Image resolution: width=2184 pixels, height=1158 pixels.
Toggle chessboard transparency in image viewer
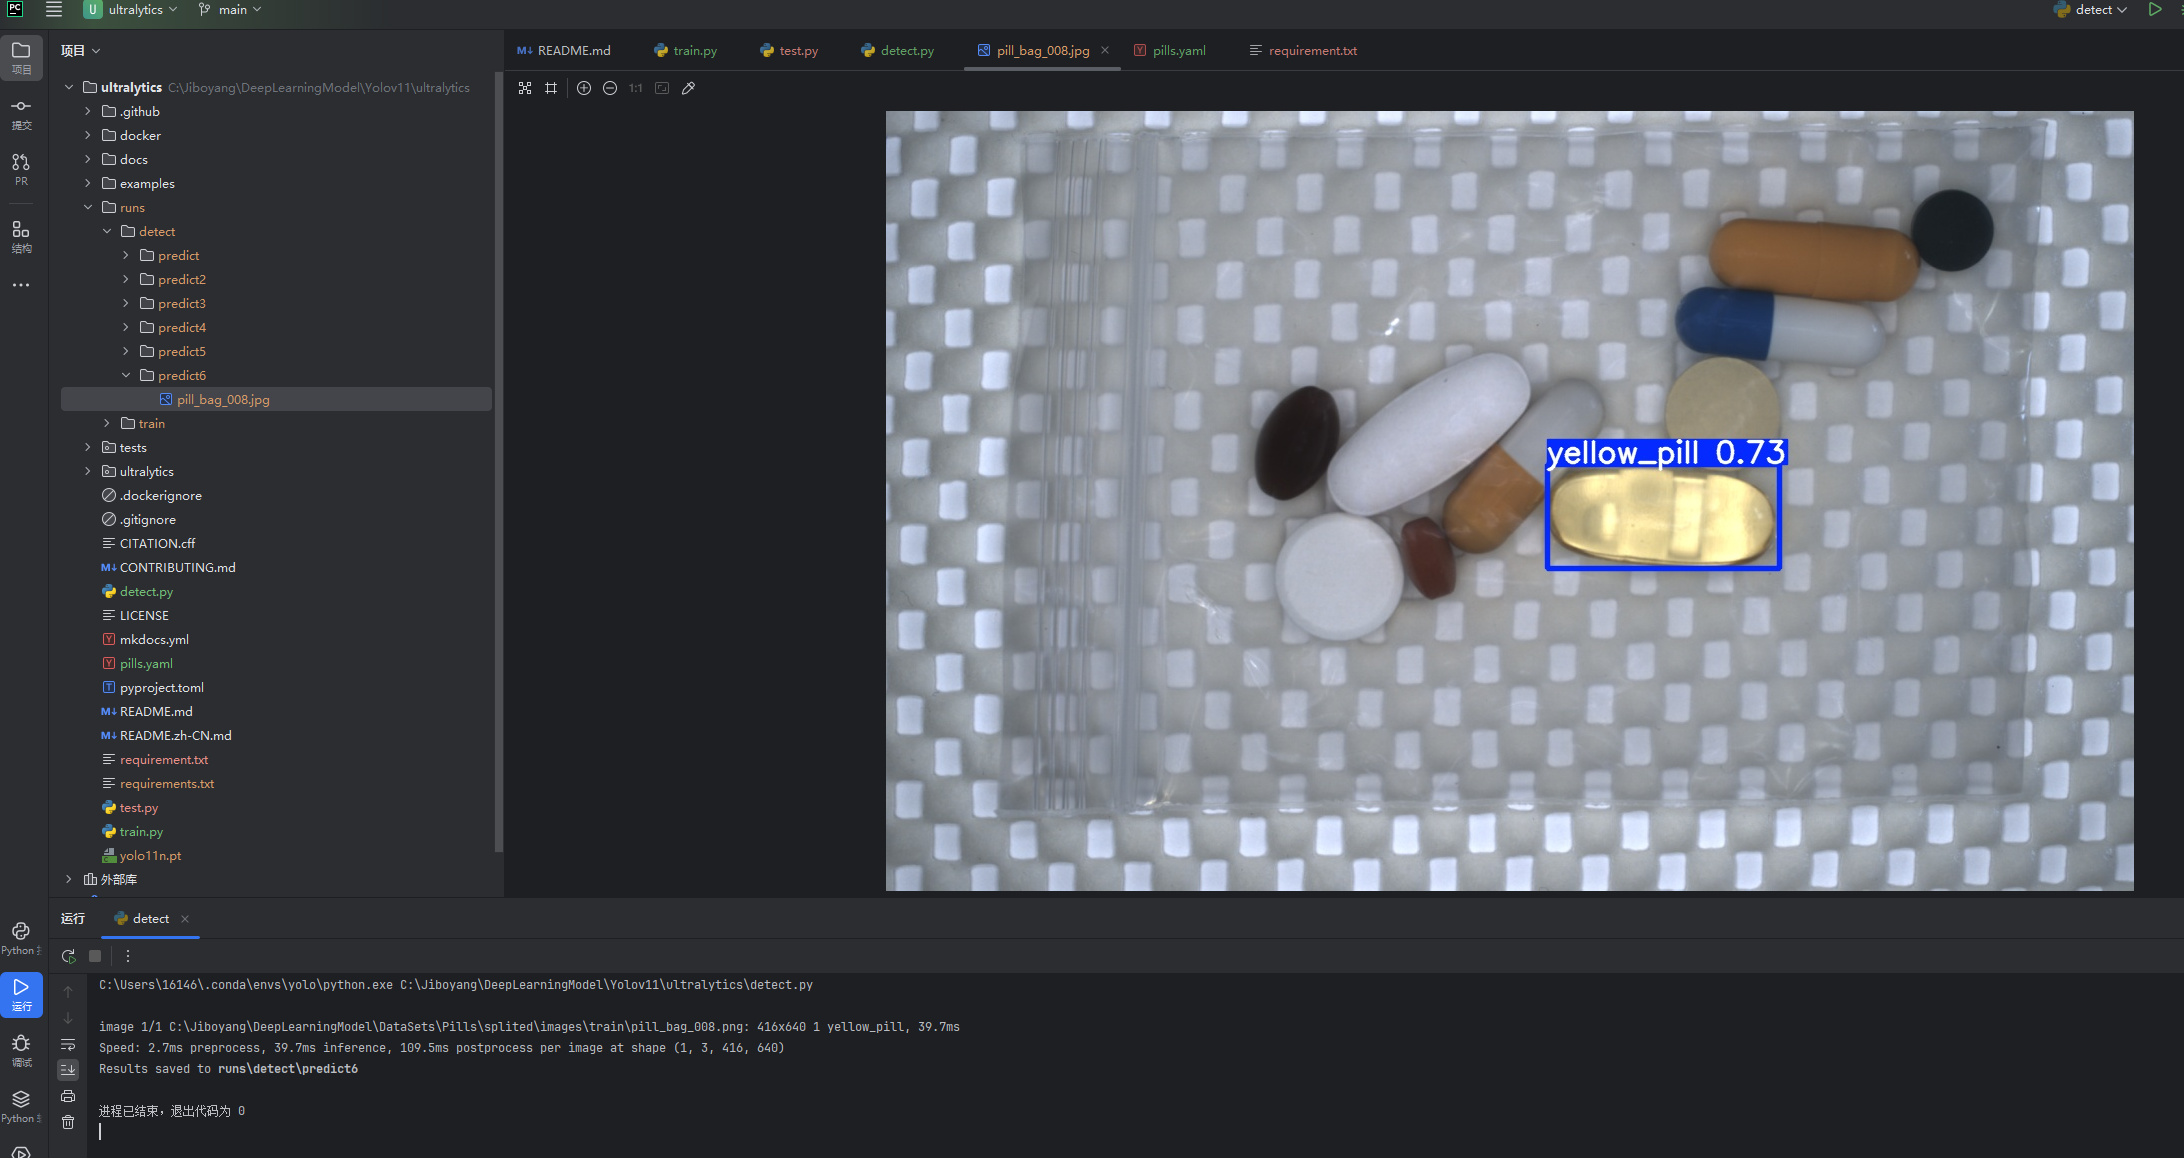(x=525, y=88)
